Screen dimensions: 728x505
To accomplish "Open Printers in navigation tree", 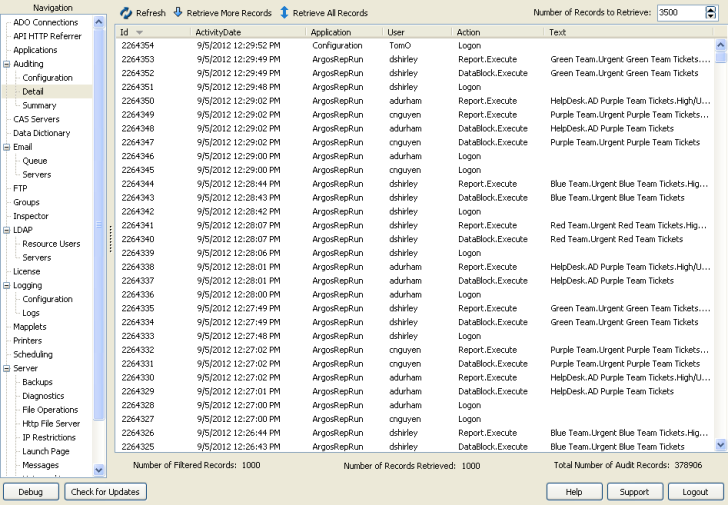I will pos(27,341).
